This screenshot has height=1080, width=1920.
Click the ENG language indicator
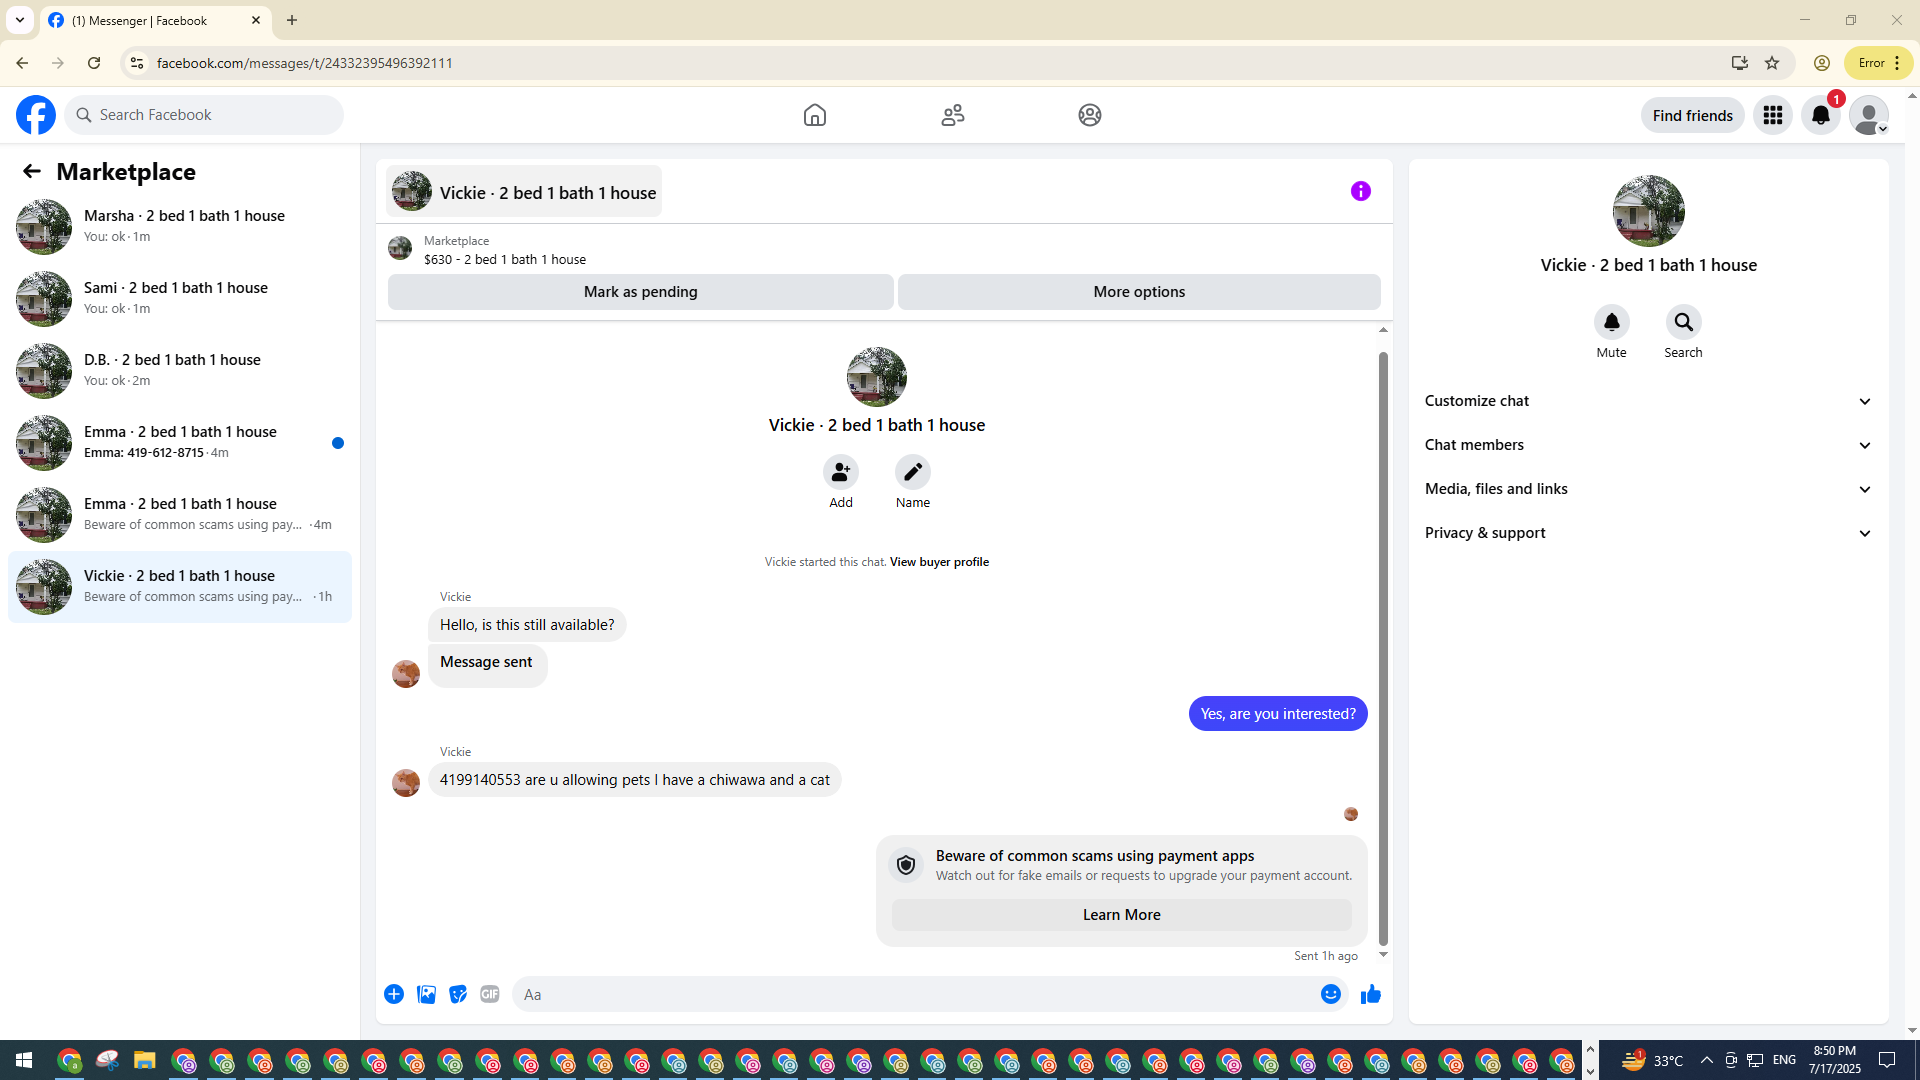[1784, 1060]
